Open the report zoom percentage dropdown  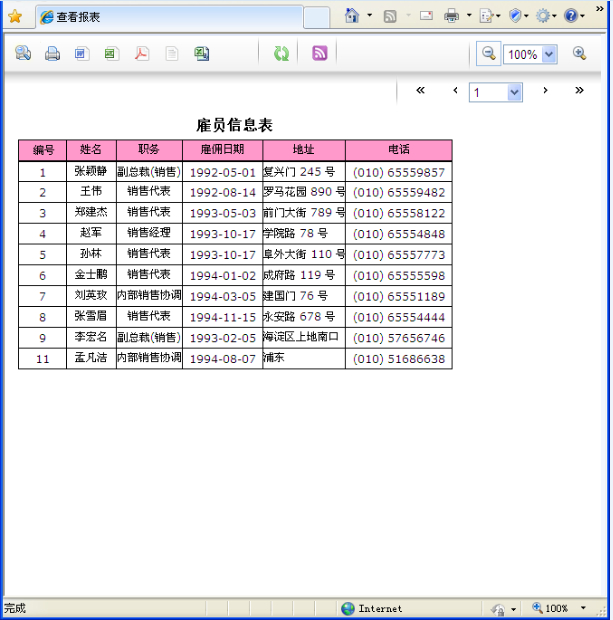coord(549,54)
